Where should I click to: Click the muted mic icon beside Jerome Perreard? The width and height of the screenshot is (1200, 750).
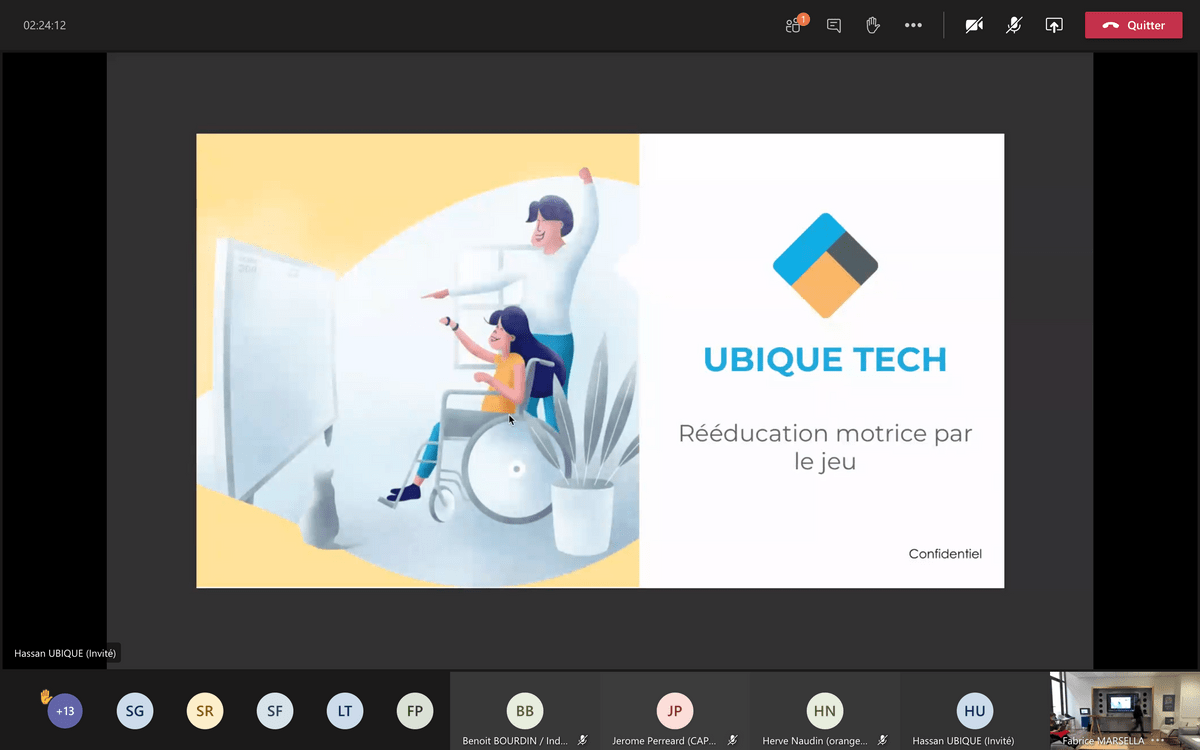point(733,741)
